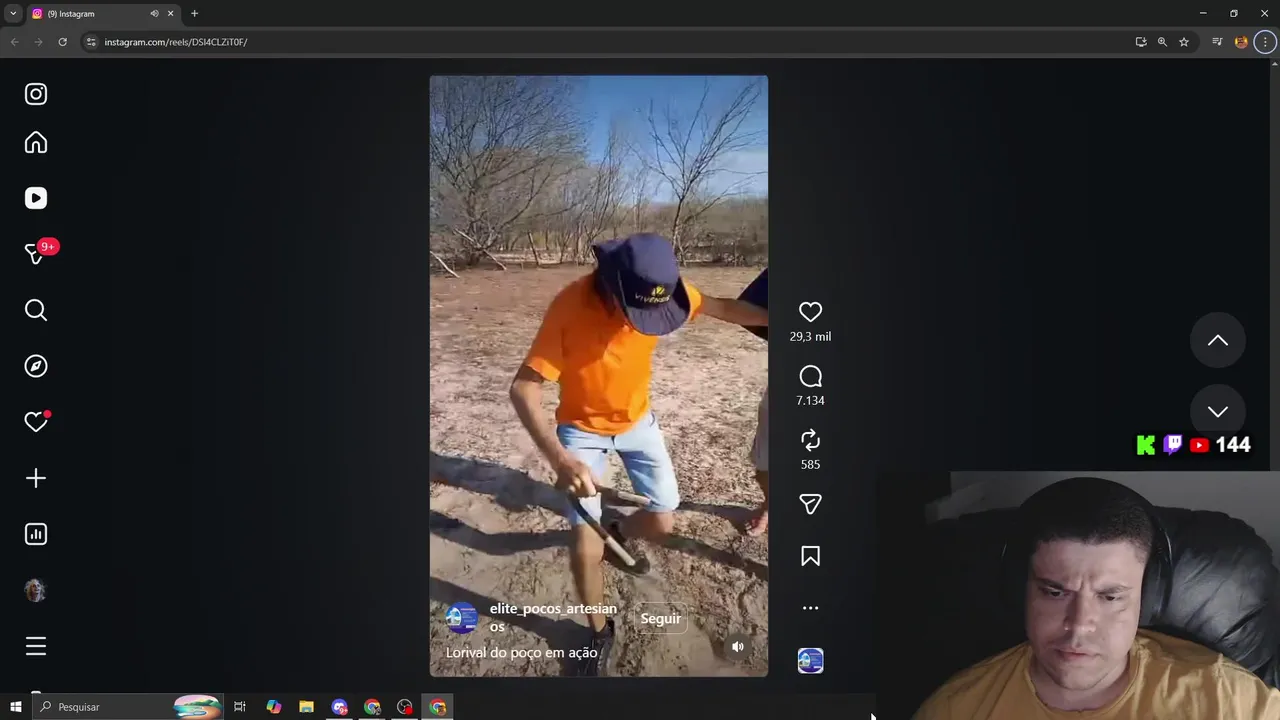
Task: Open Copilot on taskbar
Action: [x=273, y=707]
